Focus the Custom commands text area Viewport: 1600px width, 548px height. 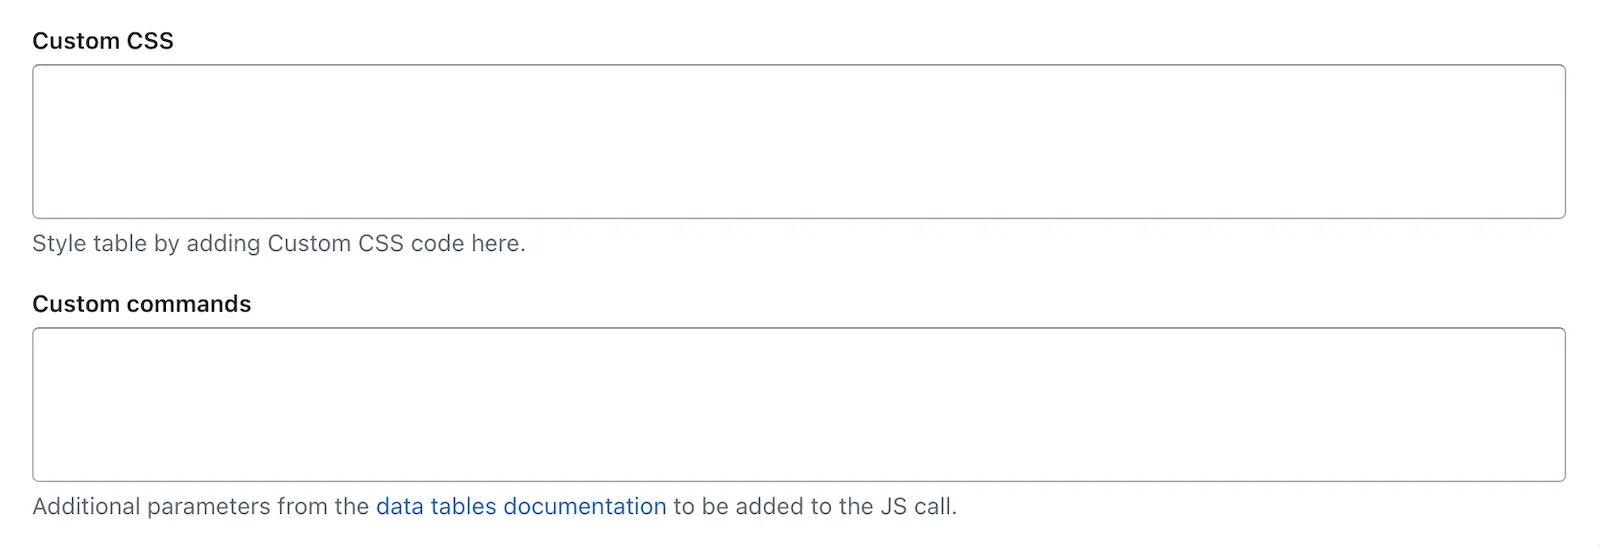tap(799, 404)
